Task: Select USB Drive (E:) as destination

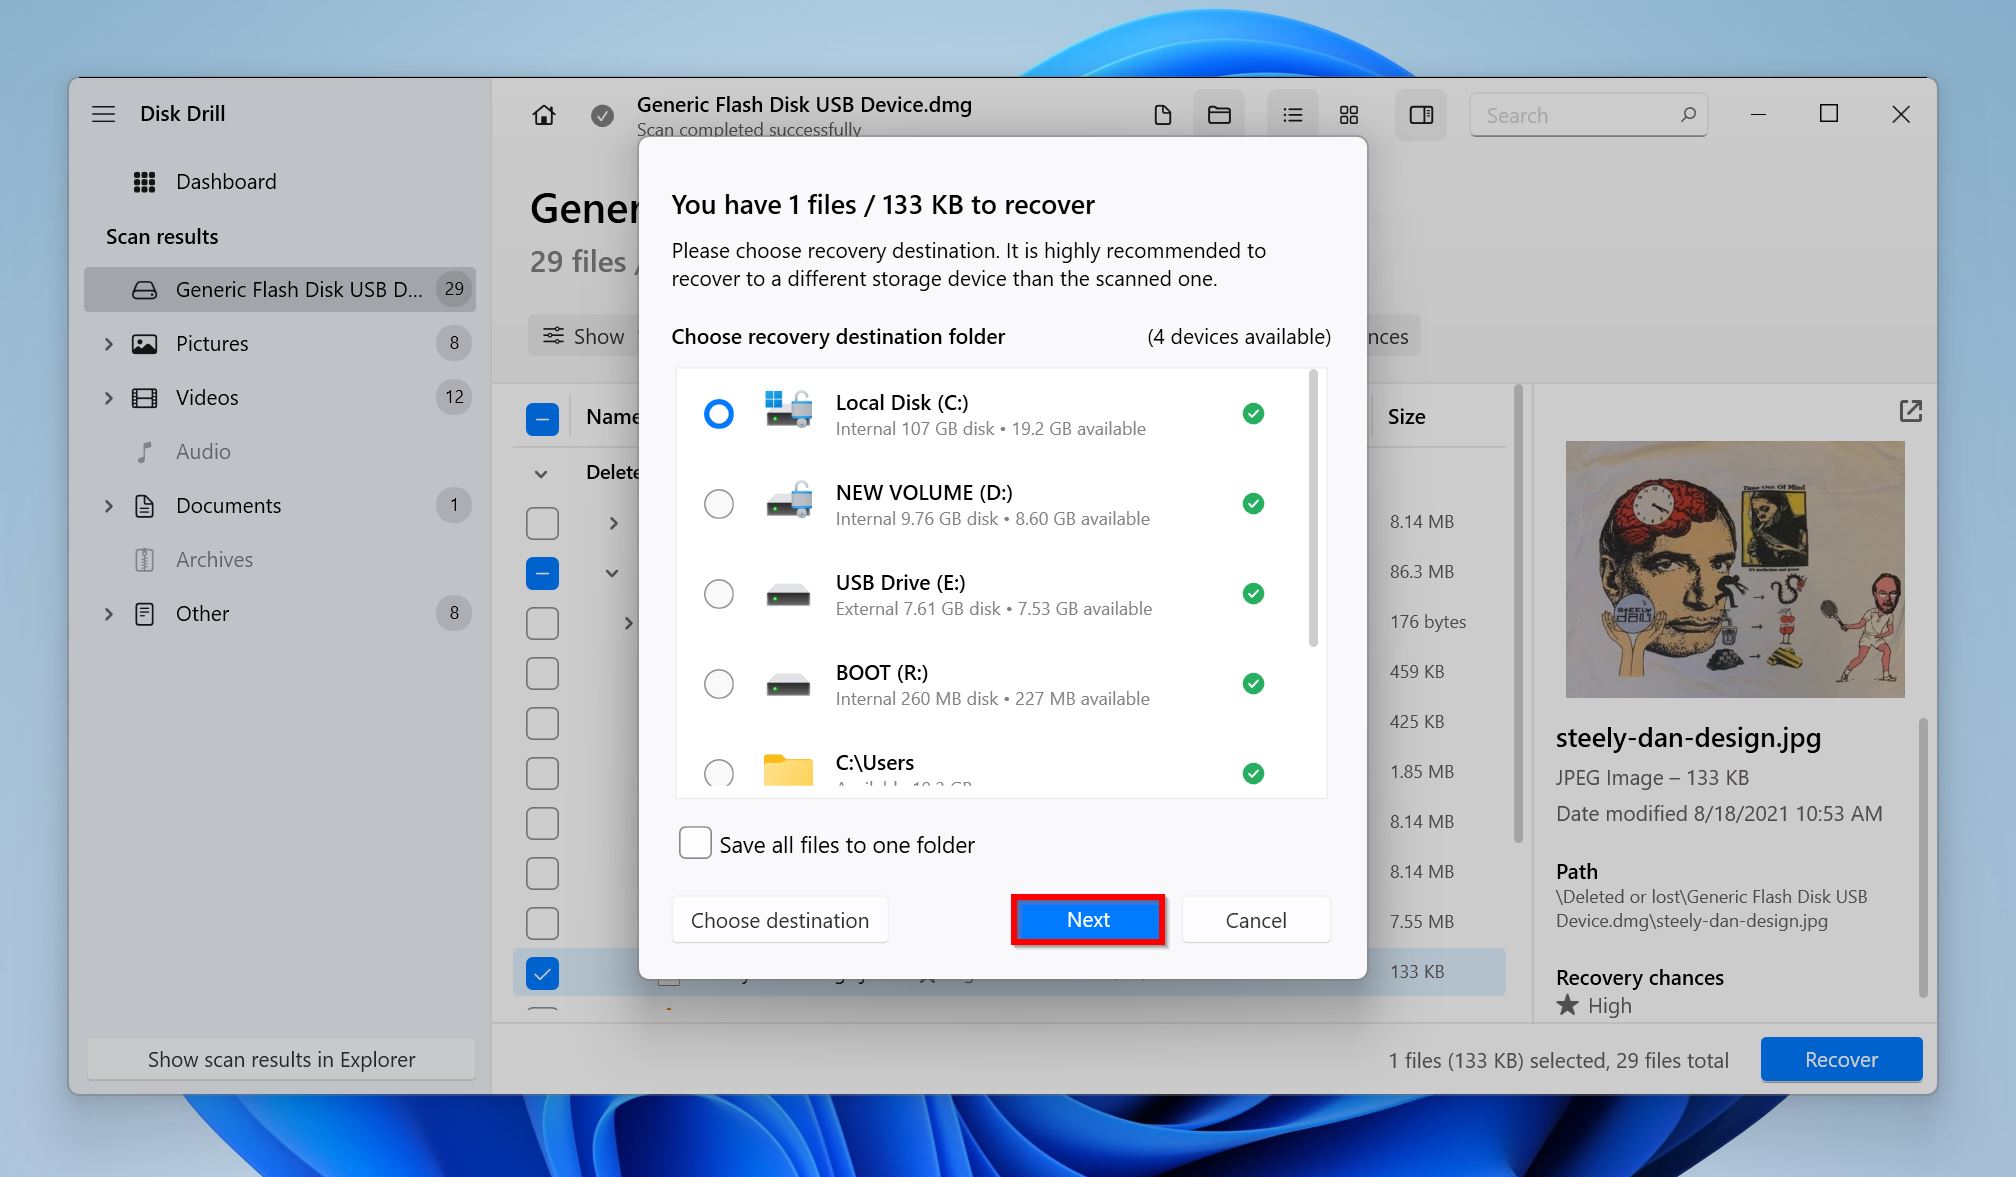Action: point(719,593)
